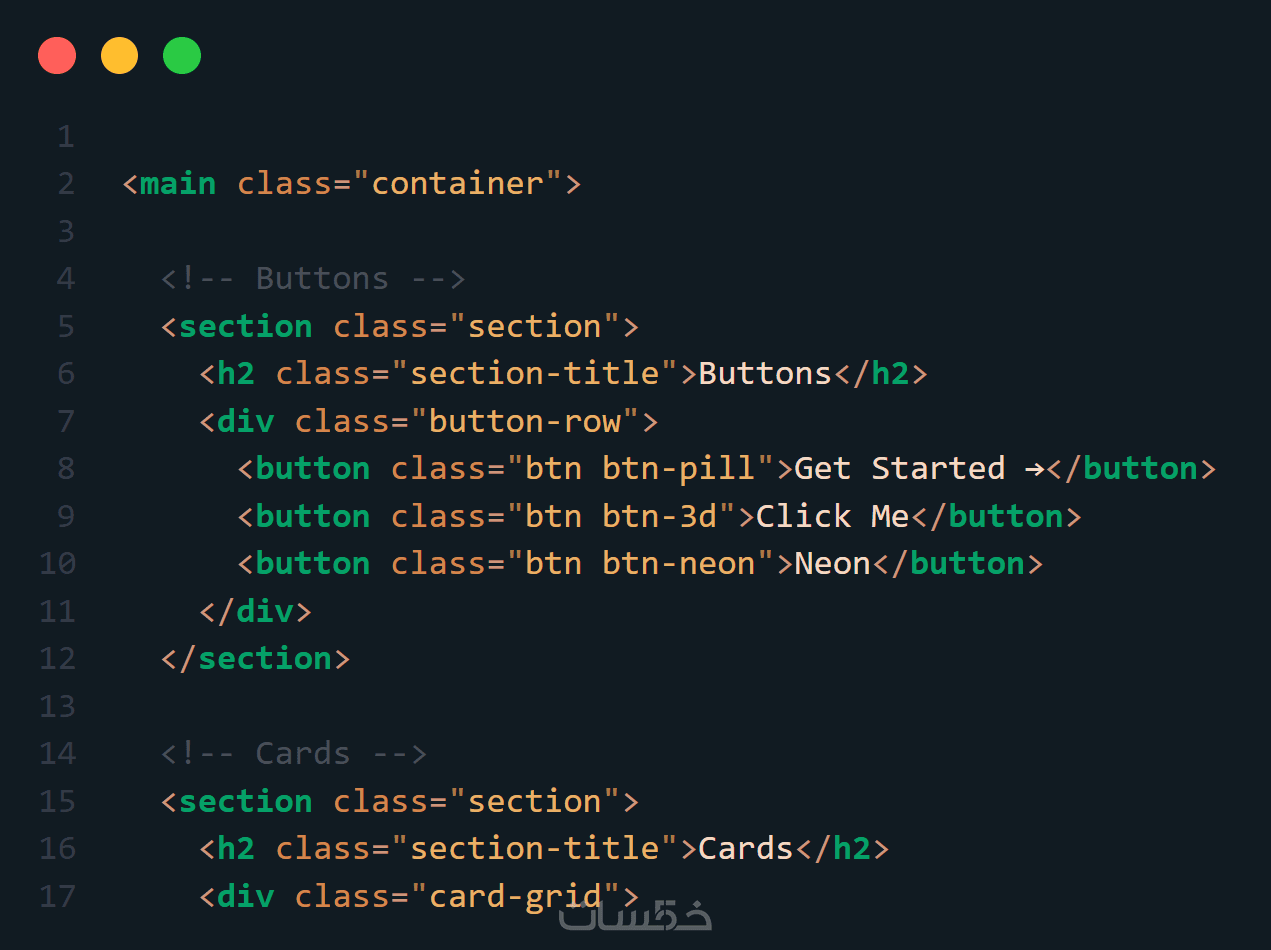Click line number 17 in the gutter

tap(57, 896)
